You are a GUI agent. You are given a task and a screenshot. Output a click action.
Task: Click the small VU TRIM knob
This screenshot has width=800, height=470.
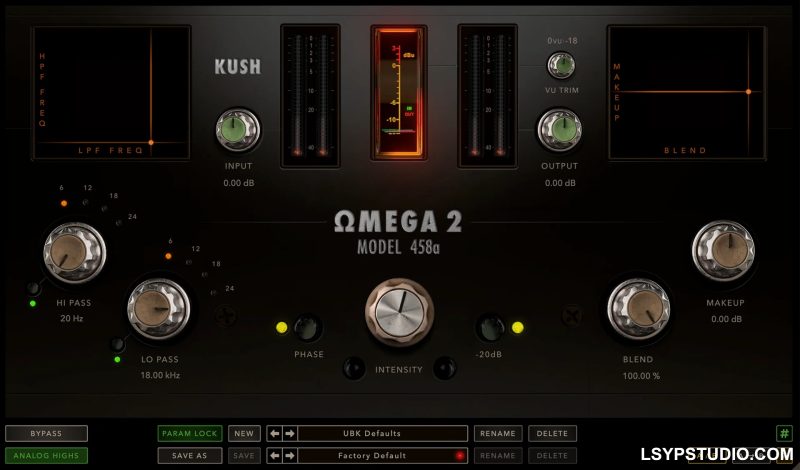point(561,65)
